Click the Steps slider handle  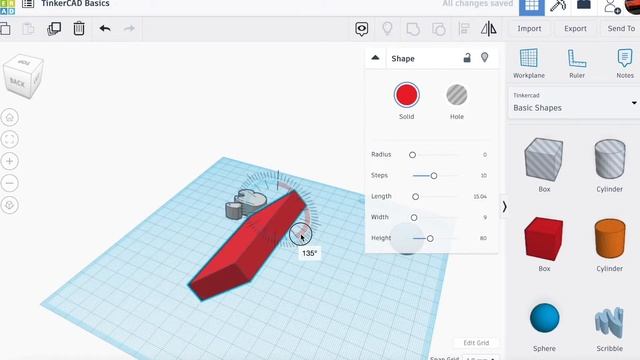tap(433, 176)
